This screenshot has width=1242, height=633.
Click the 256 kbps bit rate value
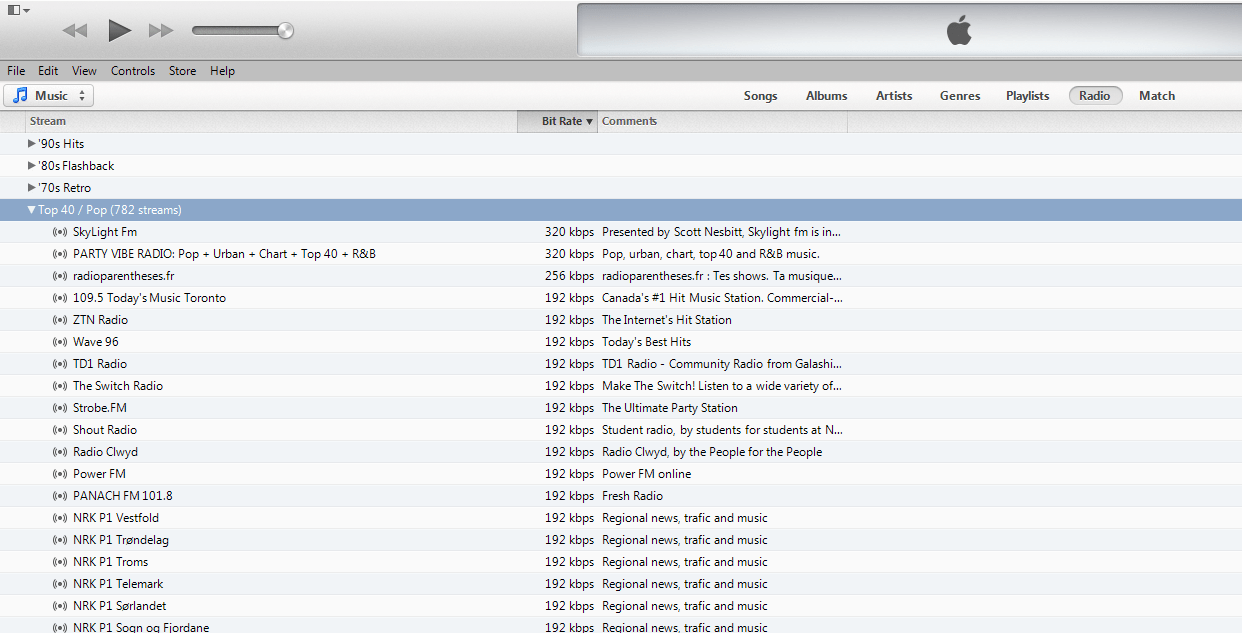[569, 276]
